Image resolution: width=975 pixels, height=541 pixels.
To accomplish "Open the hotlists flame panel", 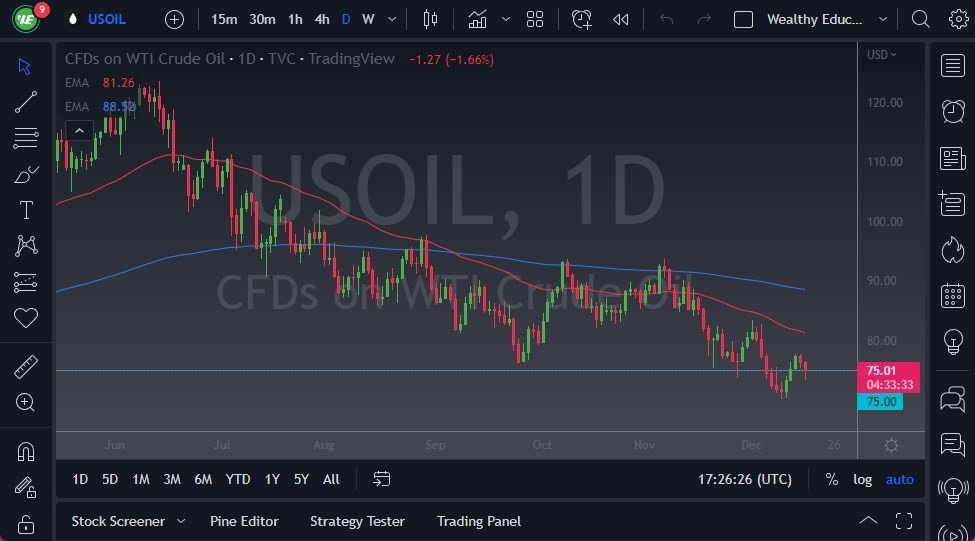I will (x=953, y=250).
